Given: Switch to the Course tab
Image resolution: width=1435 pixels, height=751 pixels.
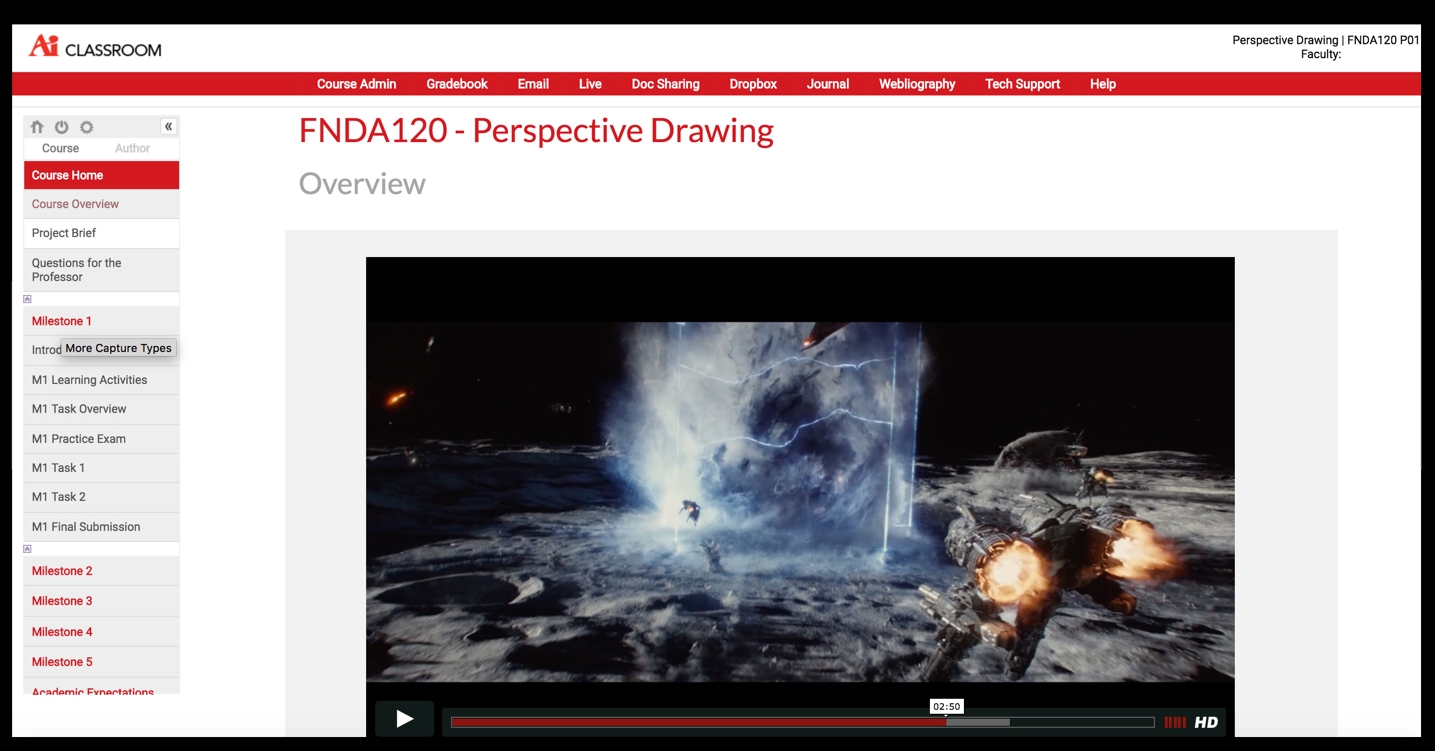Looking at the screenshot, I should pyautogui.click(x=60, y=148).
